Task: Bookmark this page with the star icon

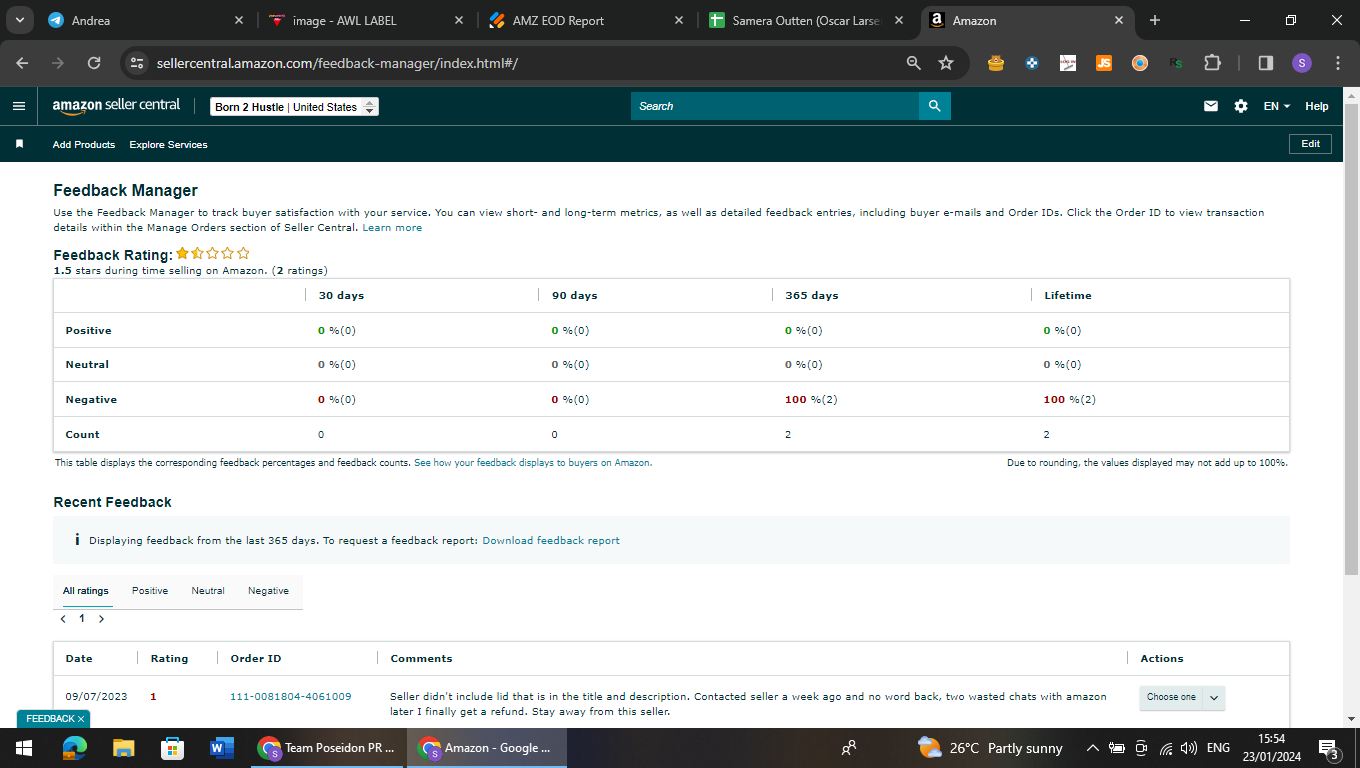Action: (946, 63)
